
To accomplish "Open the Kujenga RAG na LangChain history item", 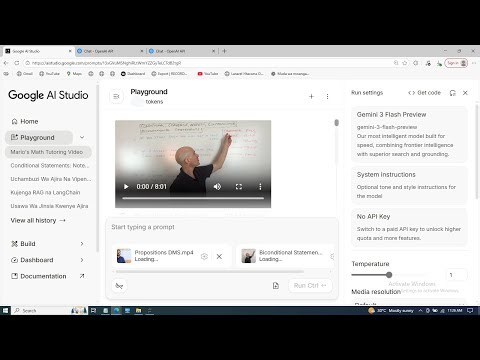I will (45, 193).
